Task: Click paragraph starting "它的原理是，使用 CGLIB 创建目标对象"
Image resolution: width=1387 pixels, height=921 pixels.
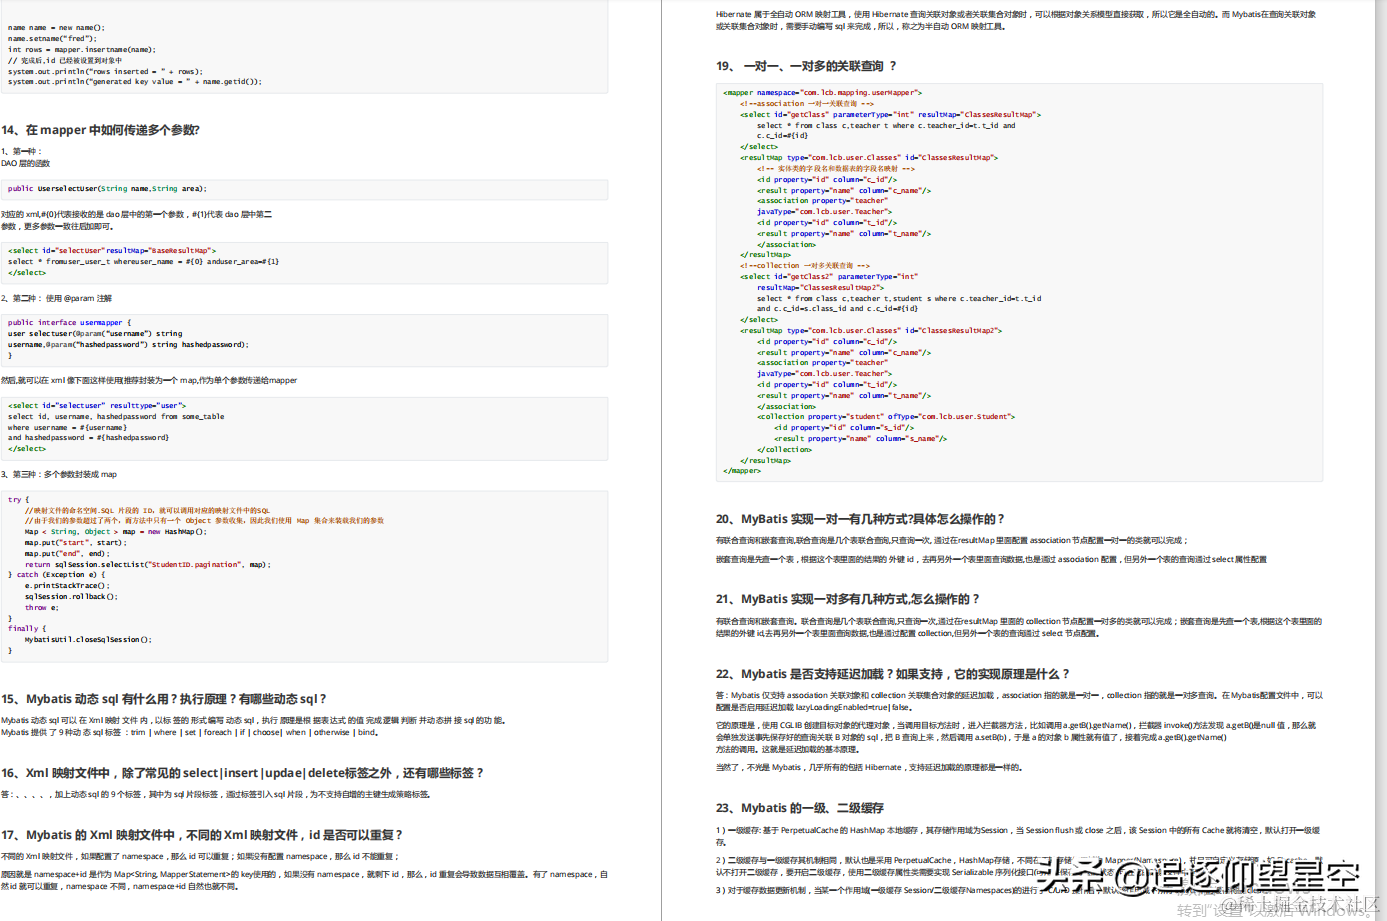Action: (1016, 737)
